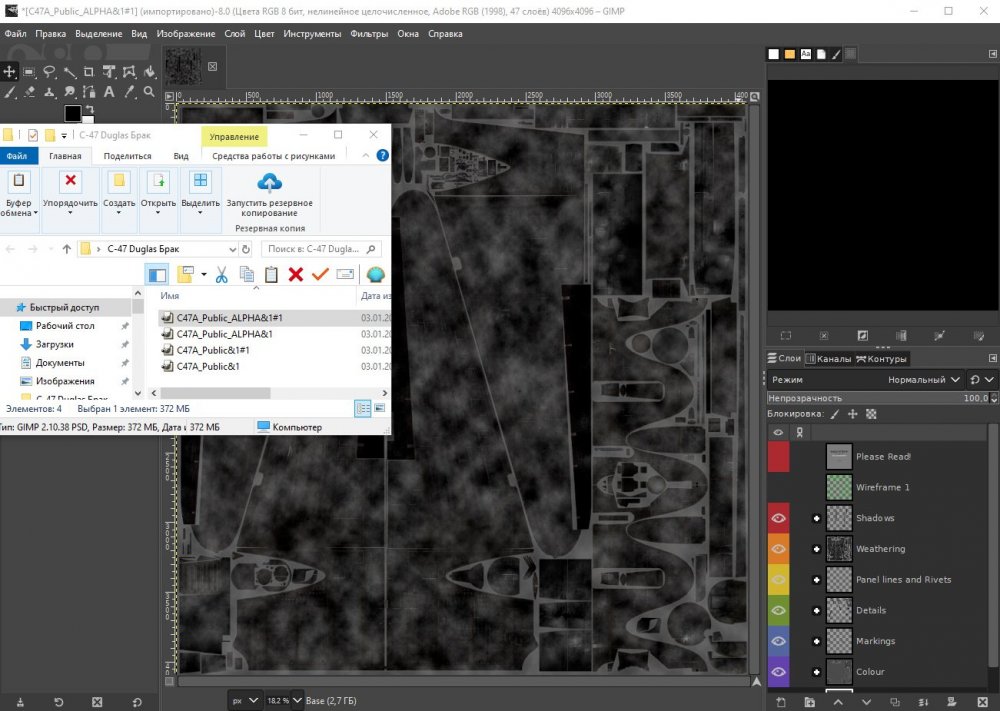The image size is (1000, 711).
Task: Click the swap foreground/background colors arrow
Action: click(x=88, y=109)
